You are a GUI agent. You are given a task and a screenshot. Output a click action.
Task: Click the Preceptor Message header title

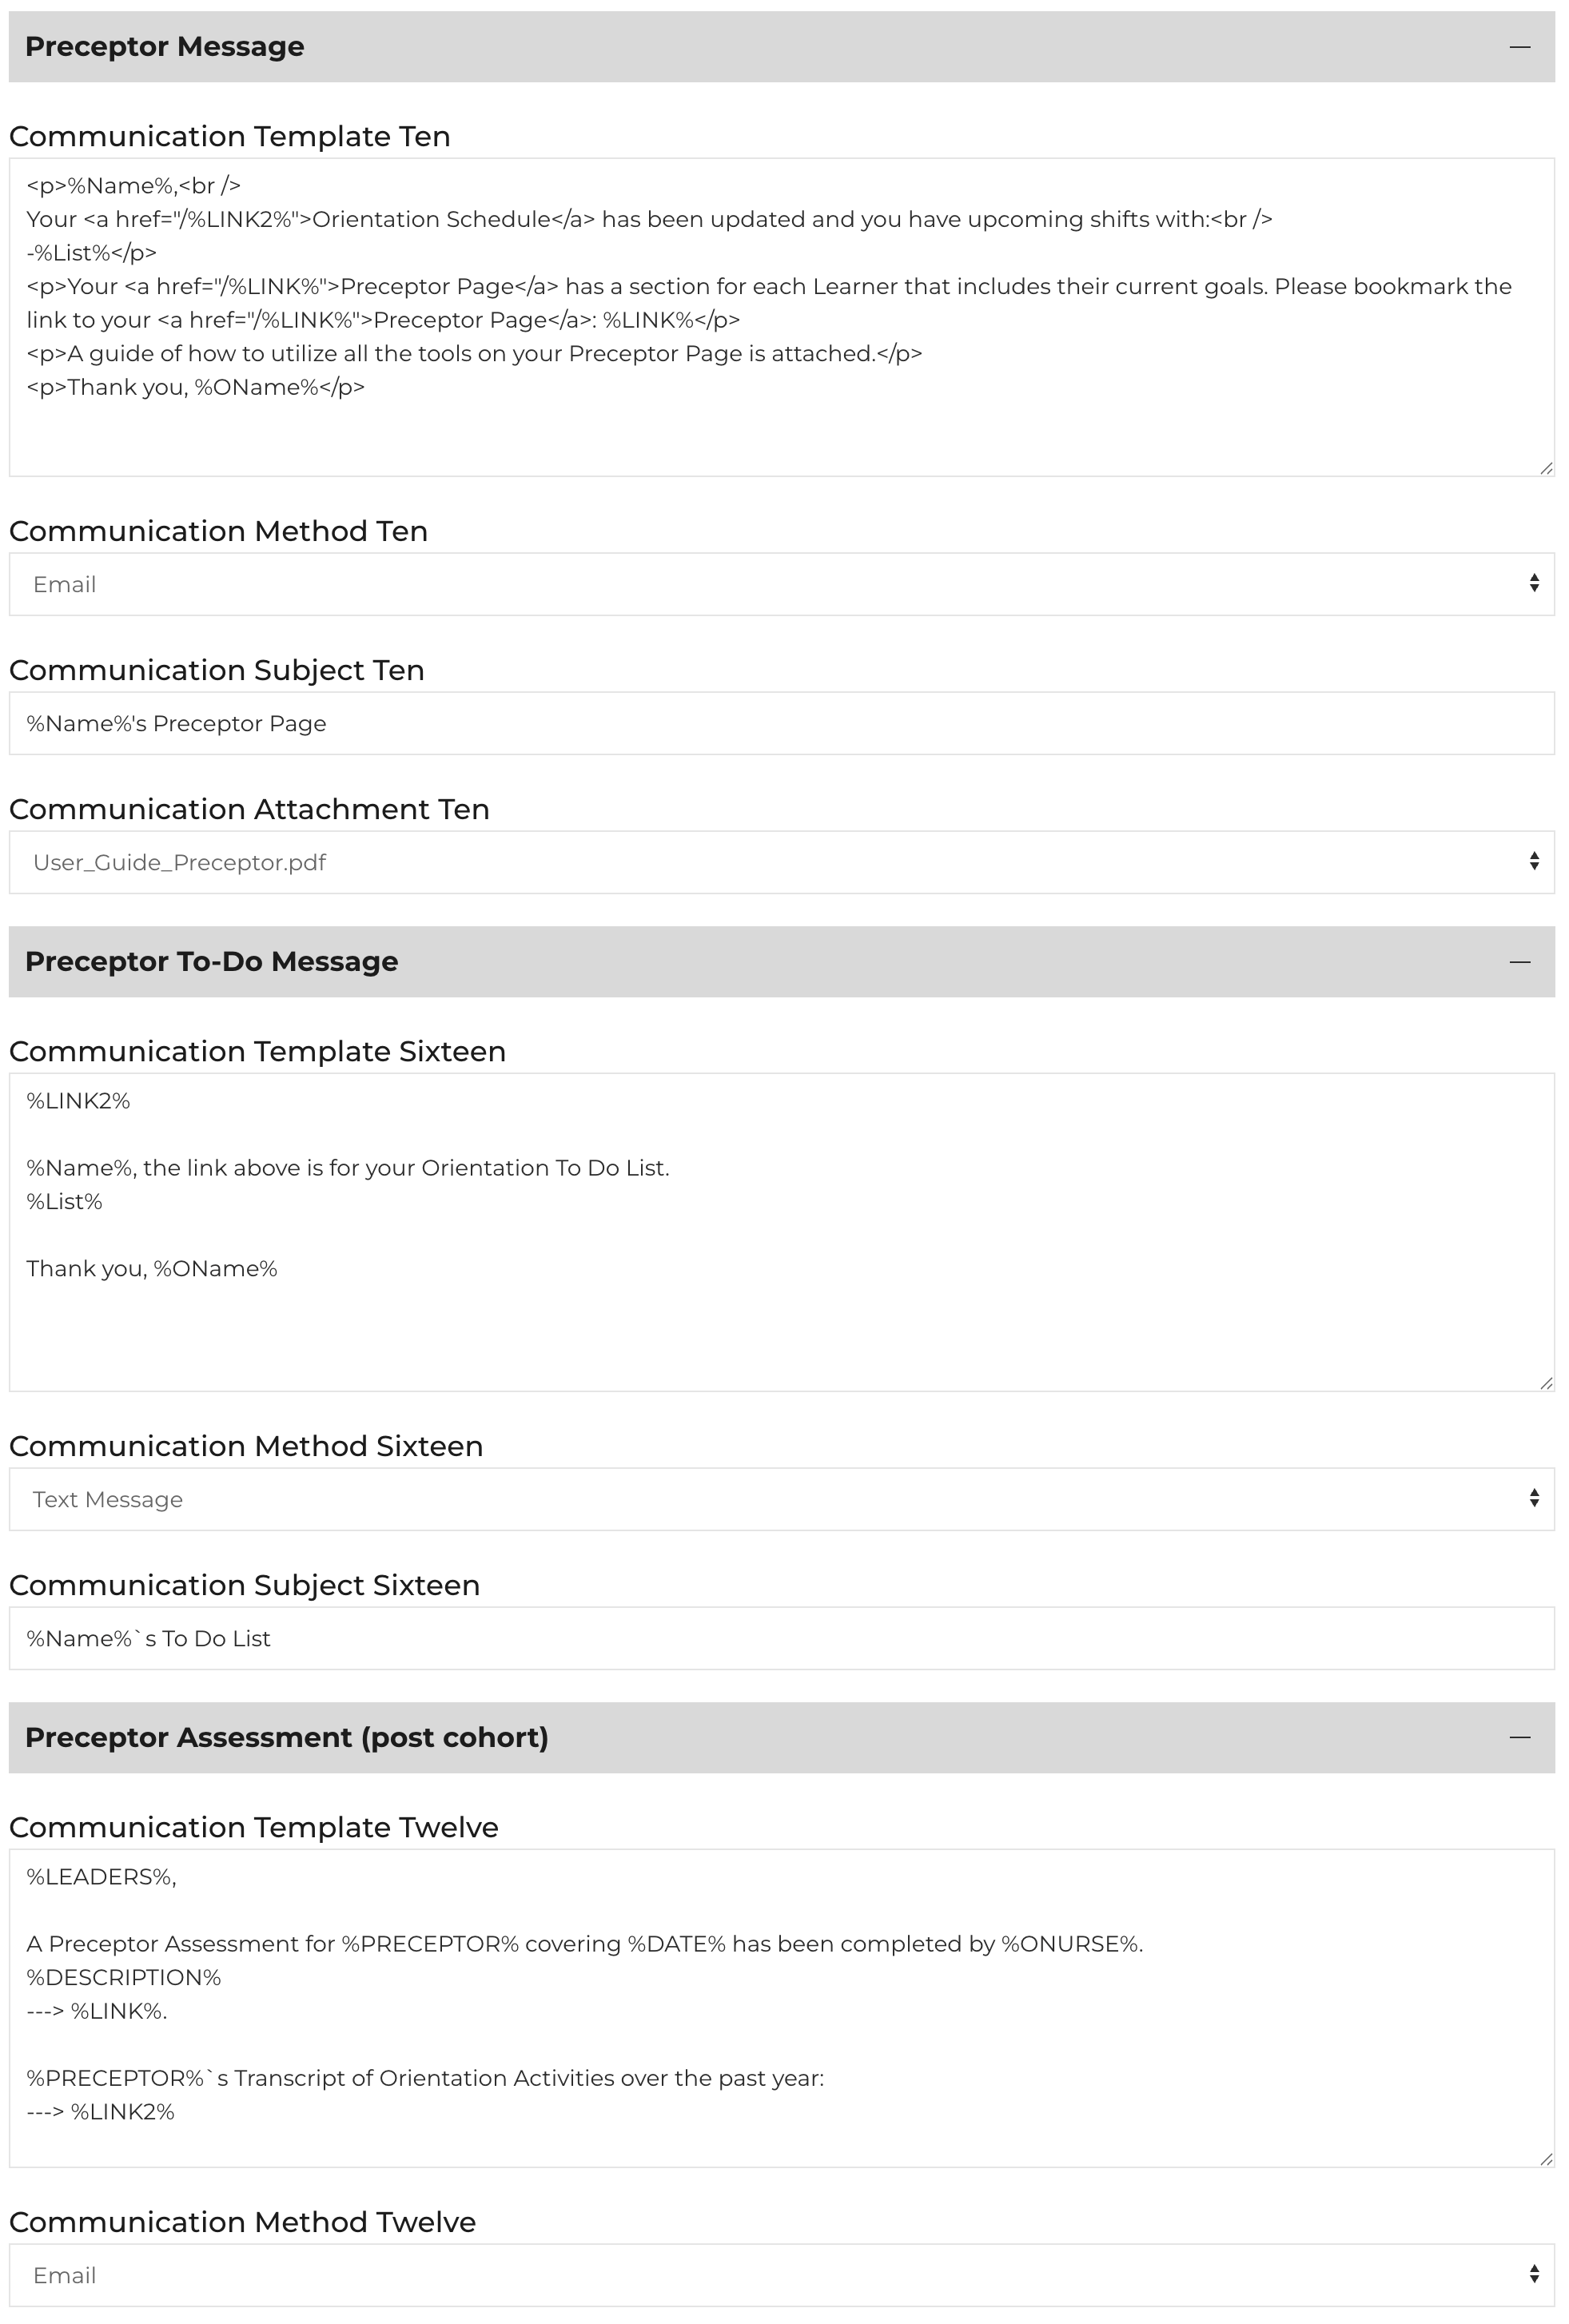click(x=165, y=47)
